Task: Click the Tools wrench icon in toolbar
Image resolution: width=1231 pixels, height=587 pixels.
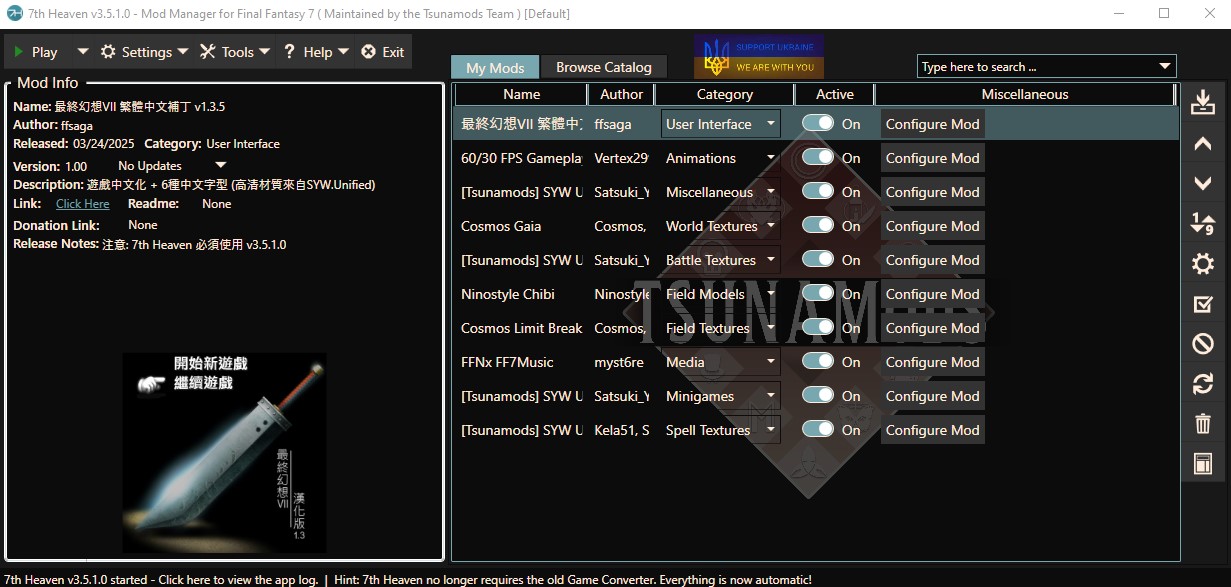Action: (x=208, y=52)
